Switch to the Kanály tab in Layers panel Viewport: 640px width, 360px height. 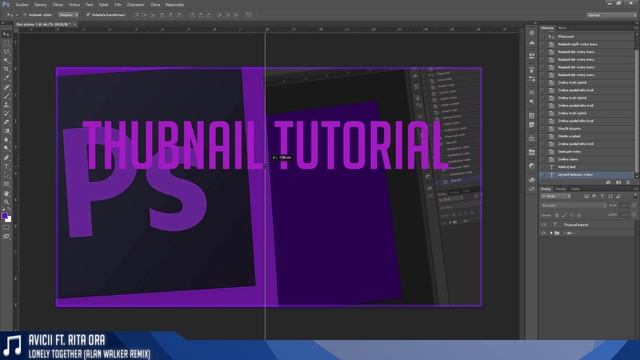click(561, 189)
